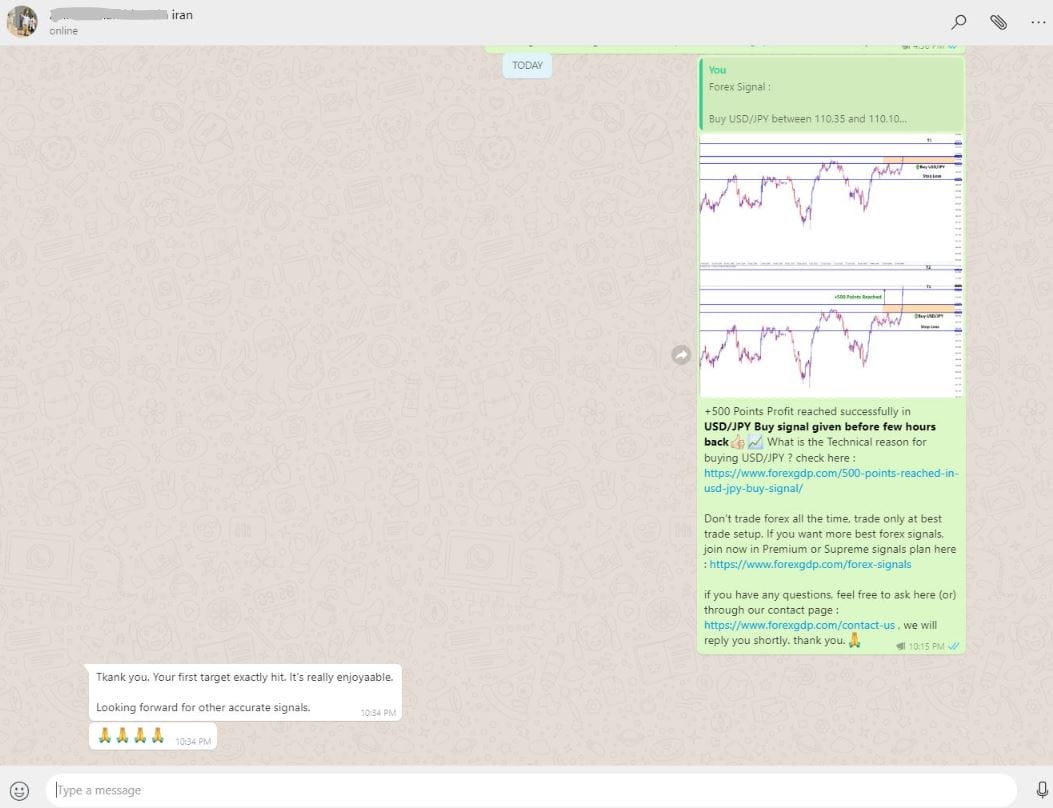The image size is (1053, 808).
Task: Focus the 'Type a message' field
Action: point(531,790)
